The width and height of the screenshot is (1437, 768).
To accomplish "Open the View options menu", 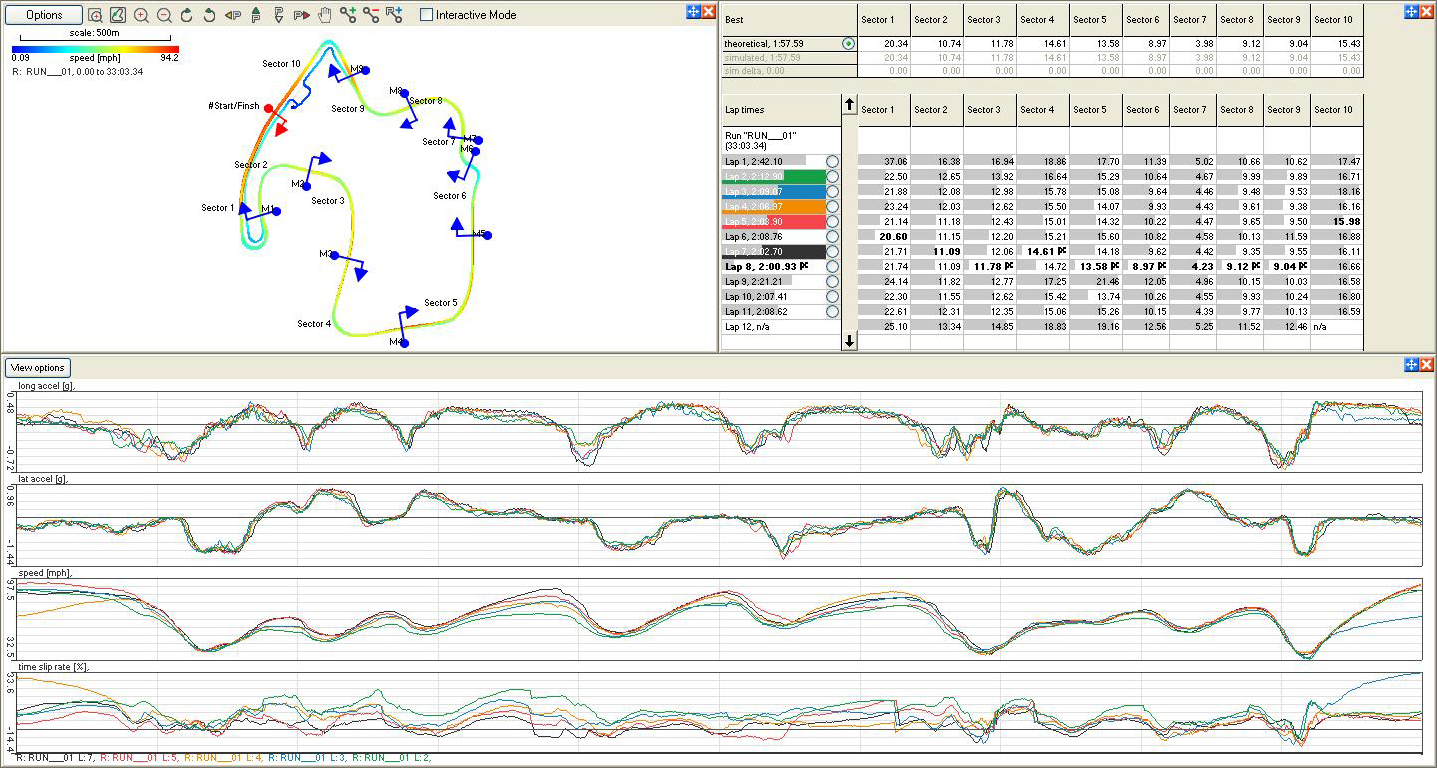I will pos(38,368).
